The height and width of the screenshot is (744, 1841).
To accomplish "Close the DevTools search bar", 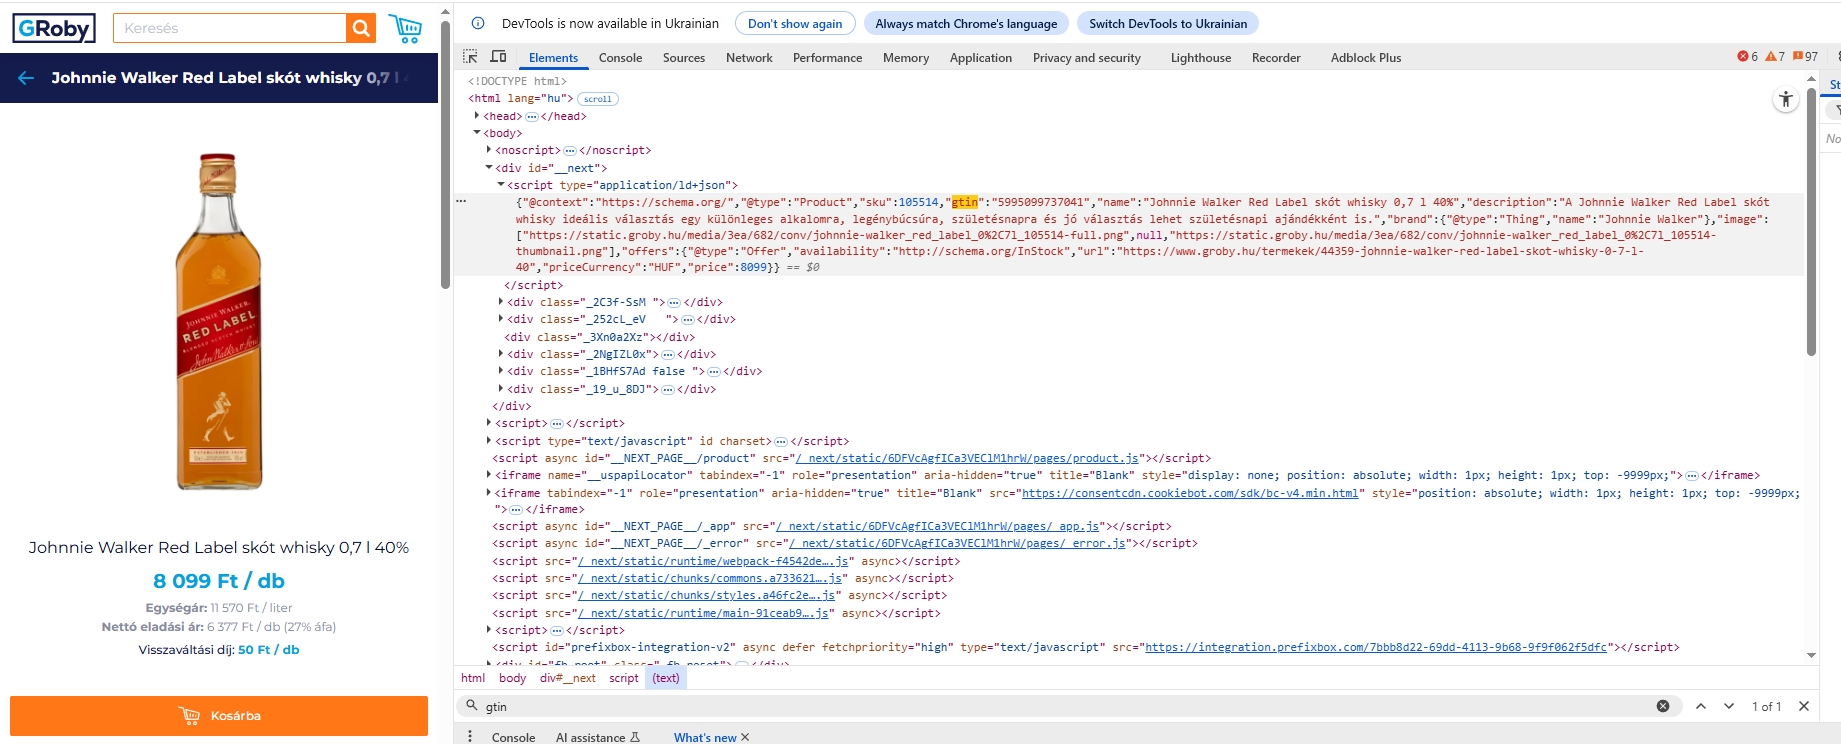I will pos(1804,706).
